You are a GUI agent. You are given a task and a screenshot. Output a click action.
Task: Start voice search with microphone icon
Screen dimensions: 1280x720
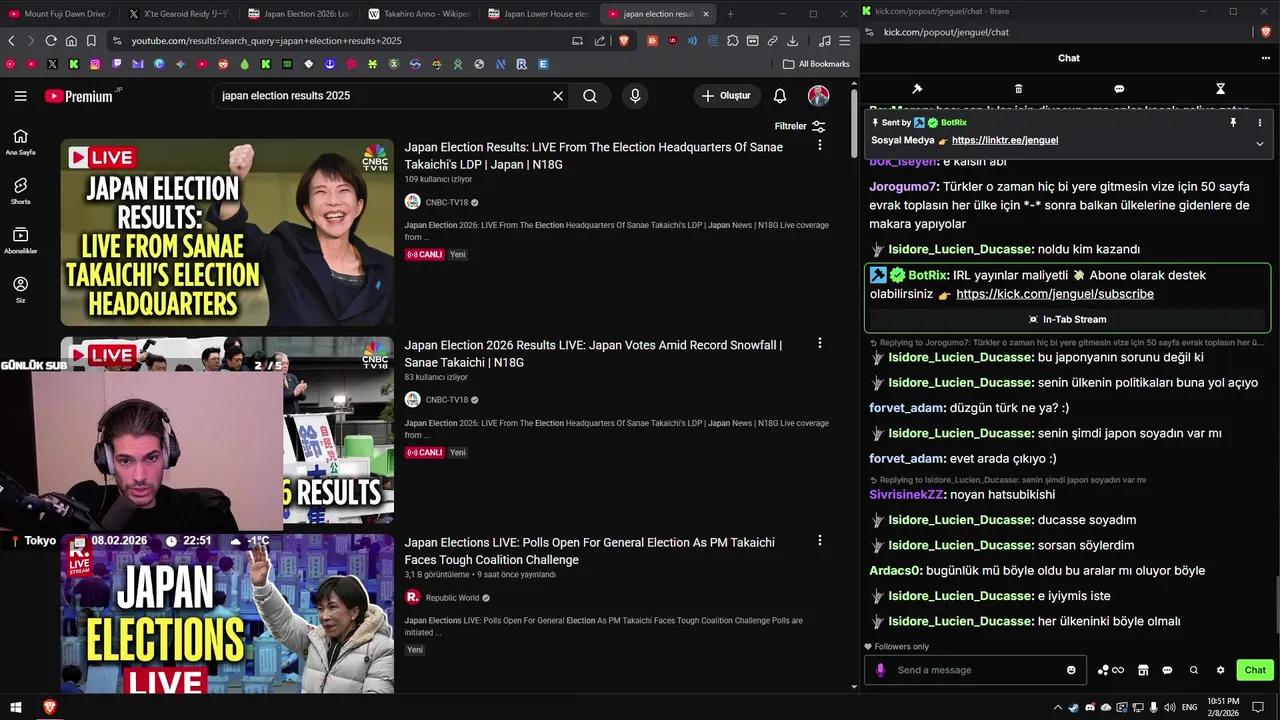pos(634,96)
